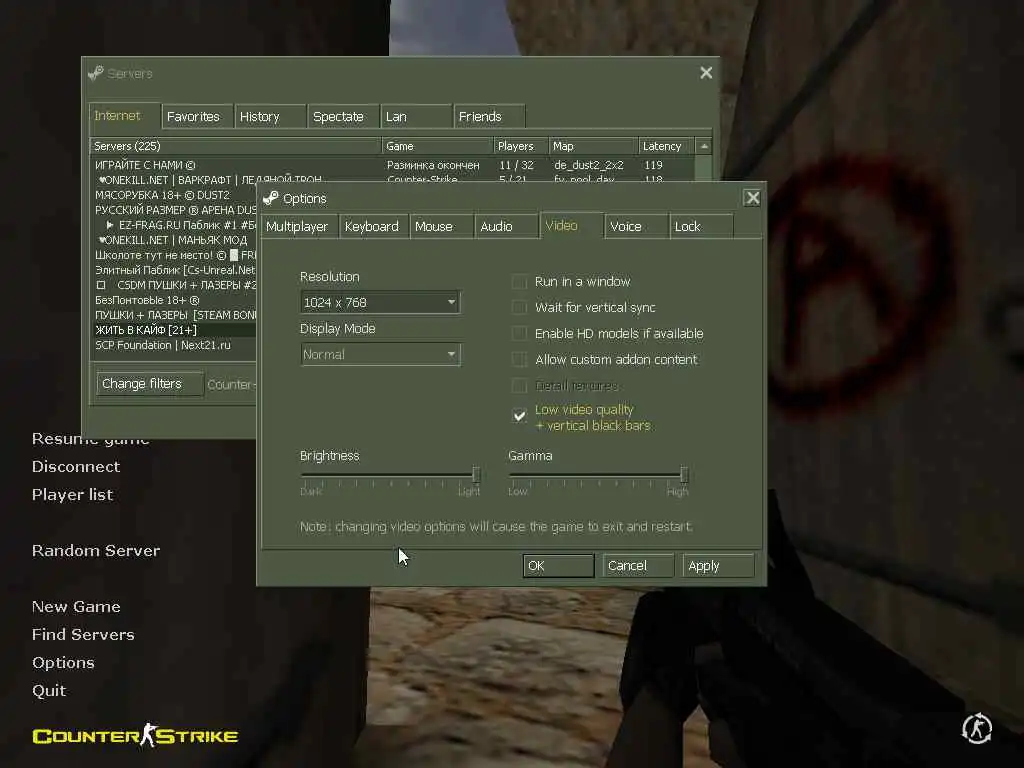This screenshot has height=768, width=1024.
Task: Click map cell de_dust2_2x2
Action: pos(588,165)
